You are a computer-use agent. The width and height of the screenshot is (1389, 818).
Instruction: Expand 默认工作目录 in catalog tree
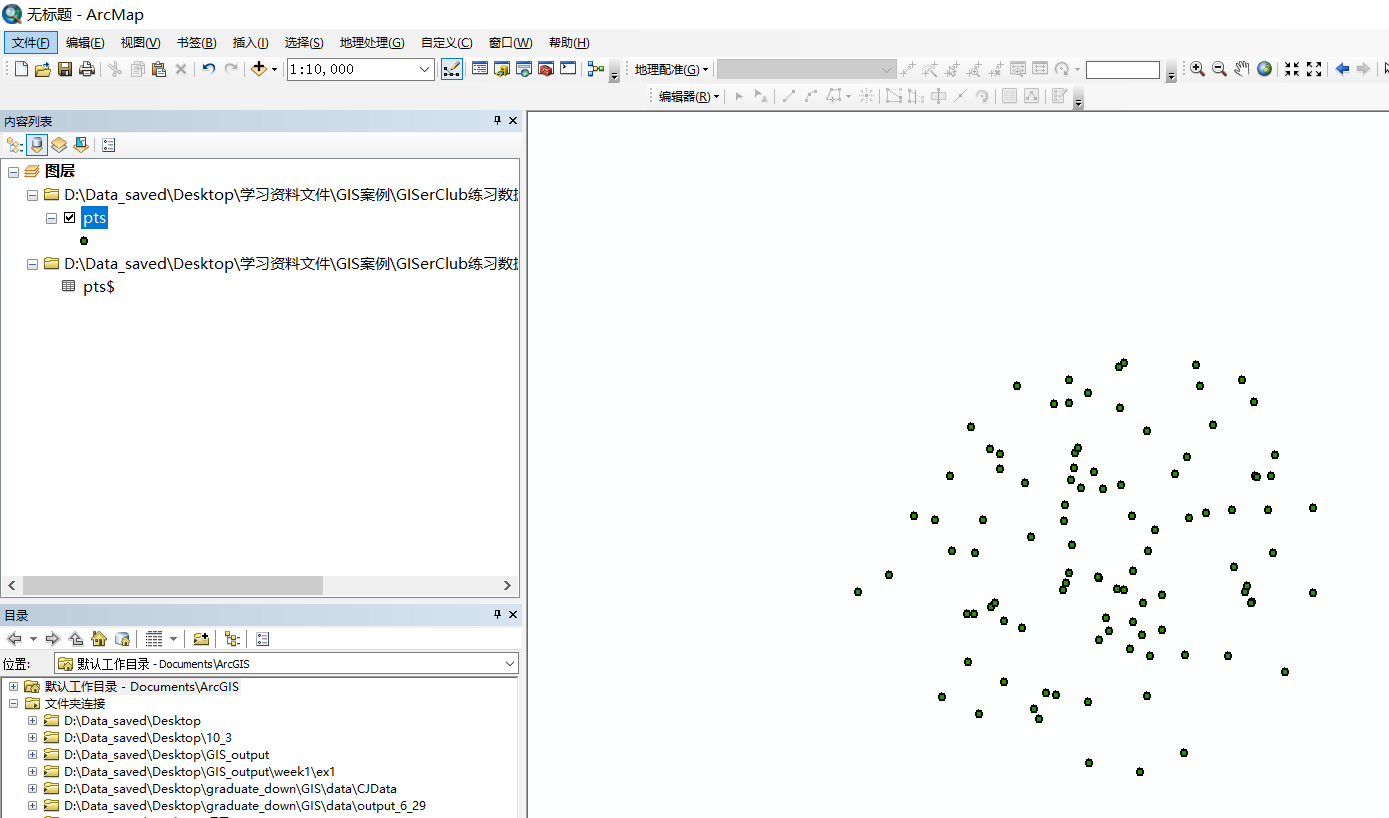tap(13, 687)
